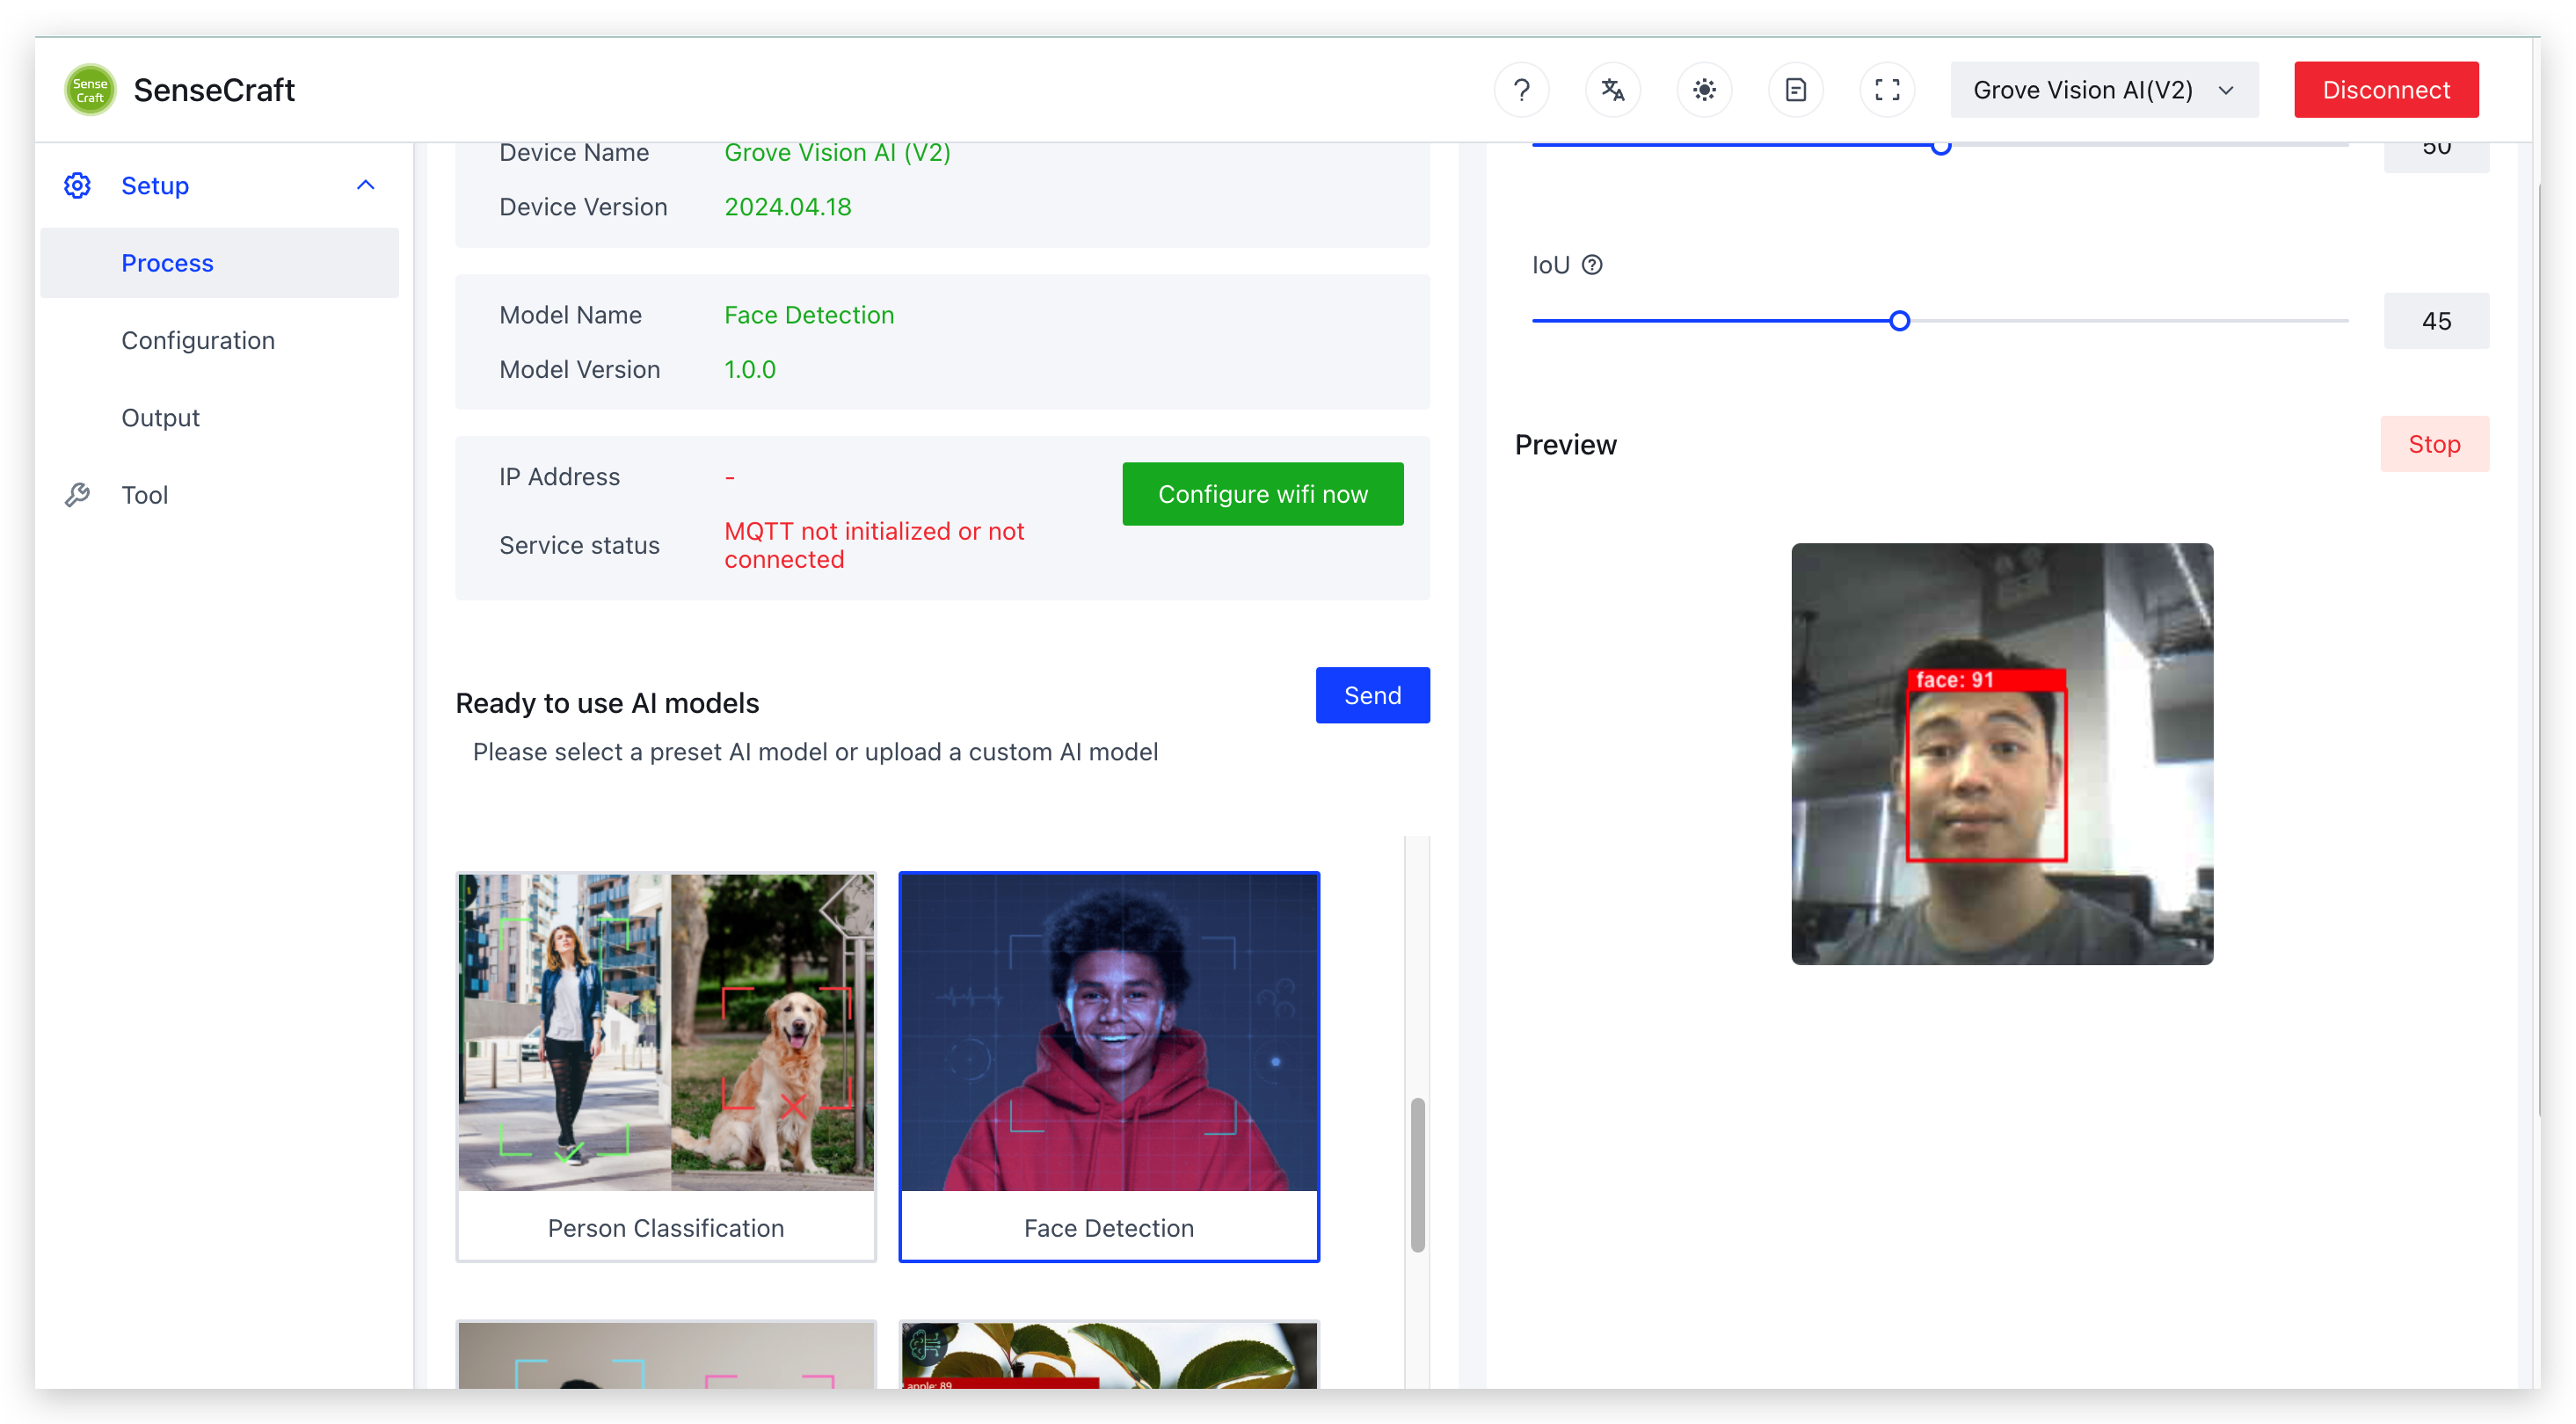The width and height of the screenshot is (2576, 1424).
Task: Click the IoU help info icon
Action: tap(1592, 265)
